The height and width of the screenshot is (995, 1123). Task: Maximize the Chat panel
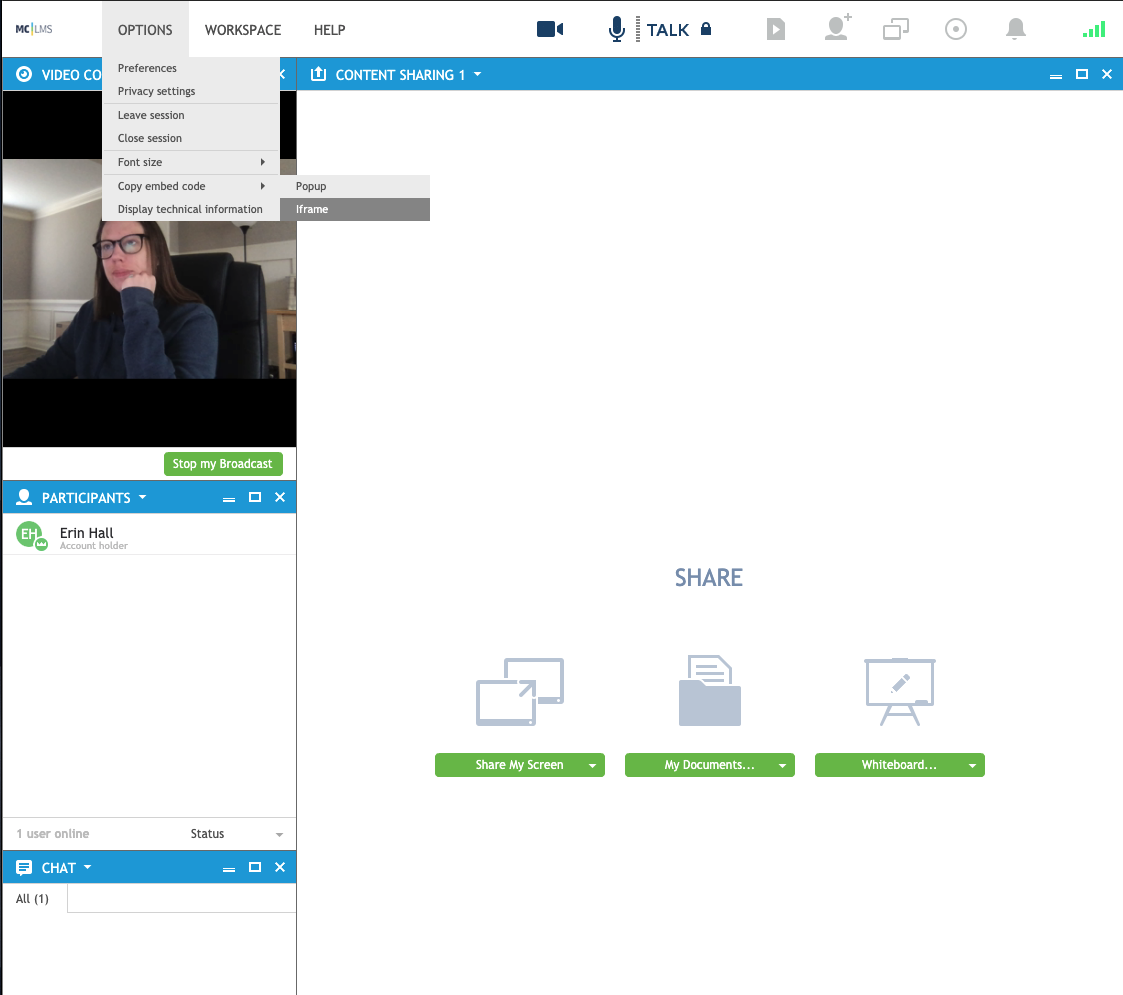[x=254, y=867]
